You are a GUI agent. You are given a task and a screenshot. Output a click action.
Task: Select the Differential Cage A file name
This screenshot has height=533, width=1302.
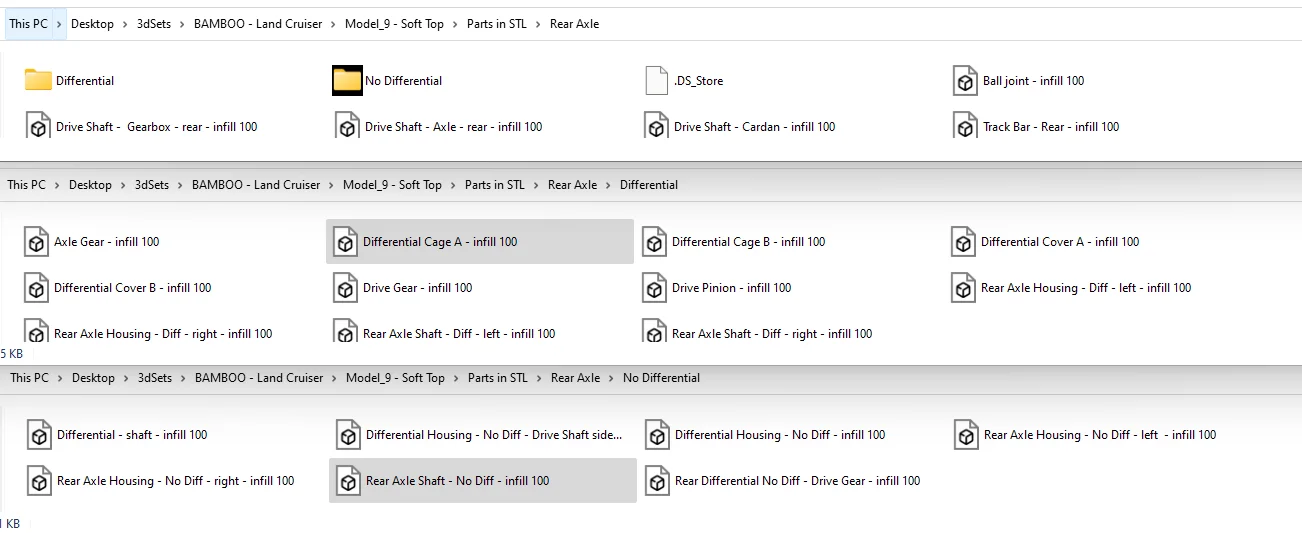439,242
